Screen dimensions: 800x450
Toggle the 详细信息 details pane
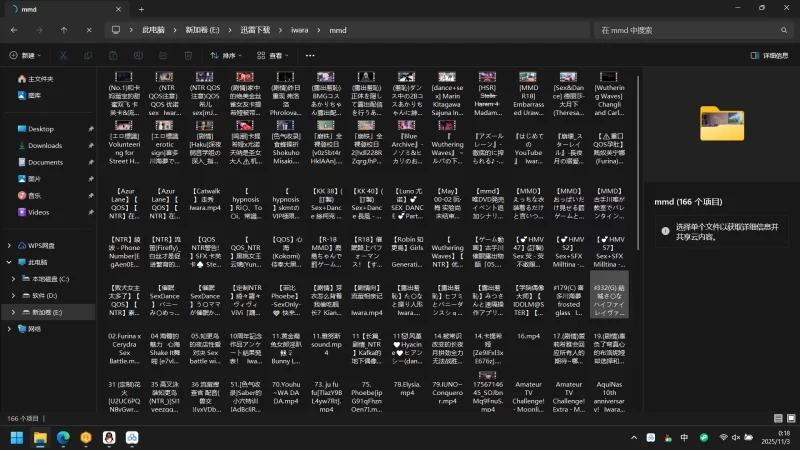click(x=772, y=55)
